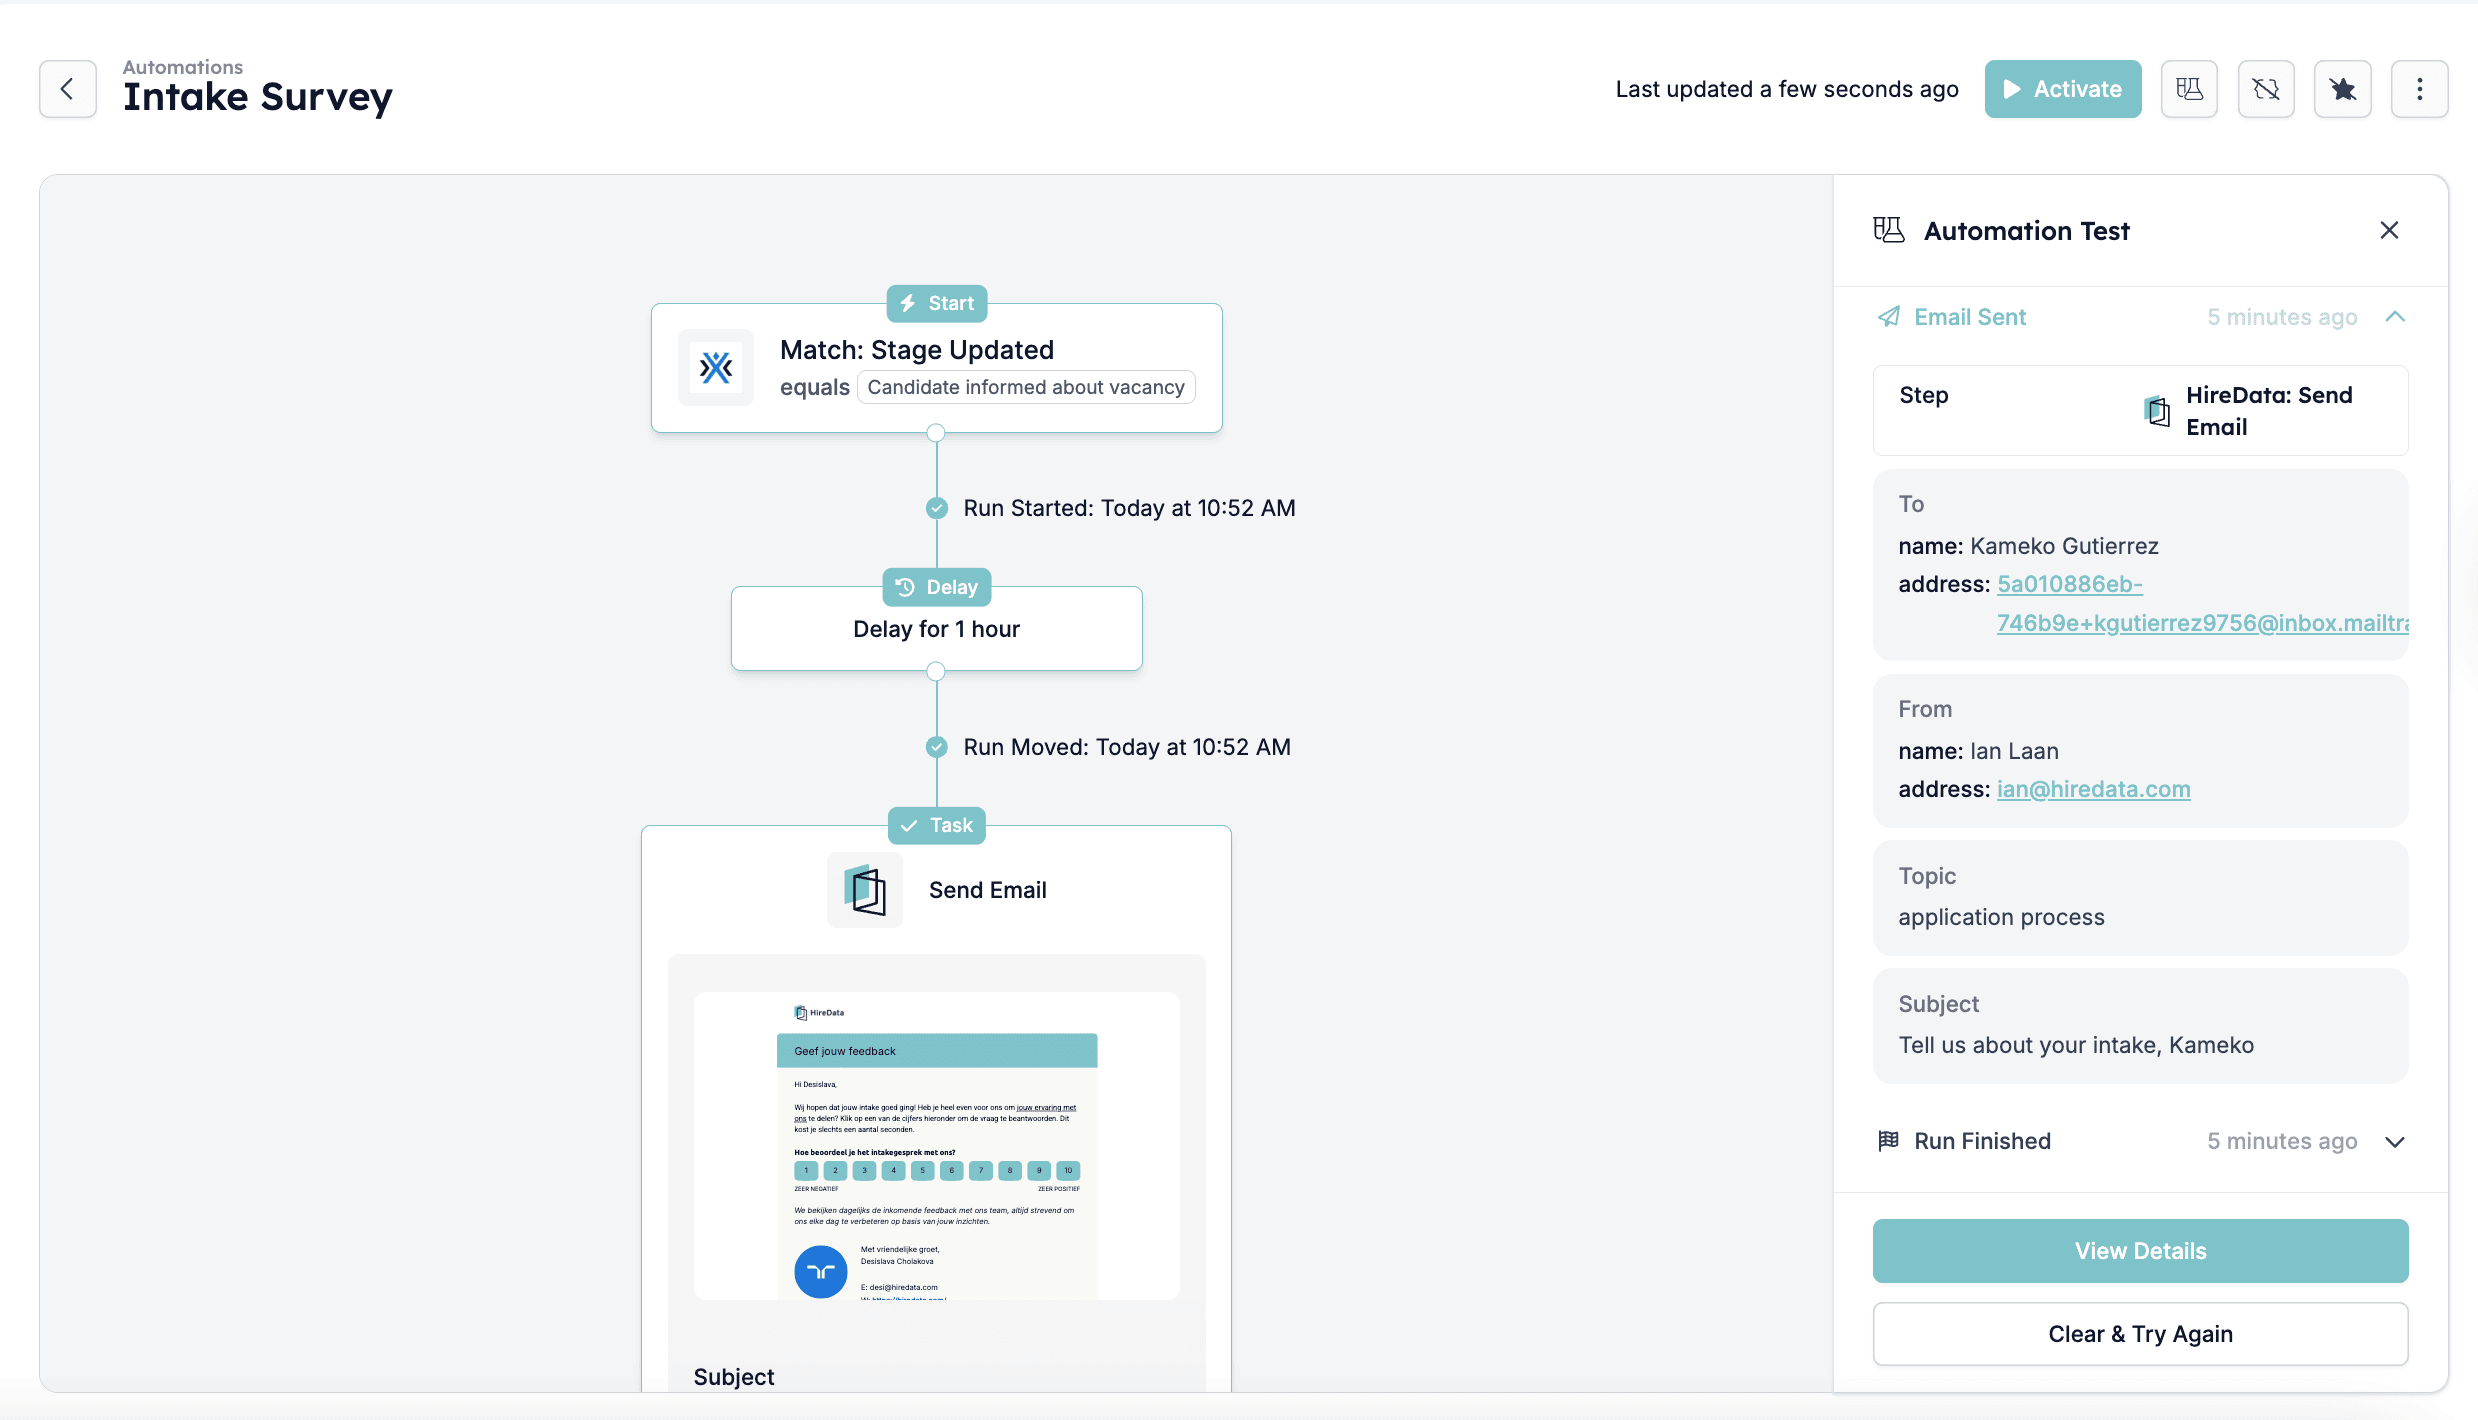Image resolution: width=2478 pixels, height=1420 pixels.
Task: Click connector dot below trigger node
Action: coord(936,433)
